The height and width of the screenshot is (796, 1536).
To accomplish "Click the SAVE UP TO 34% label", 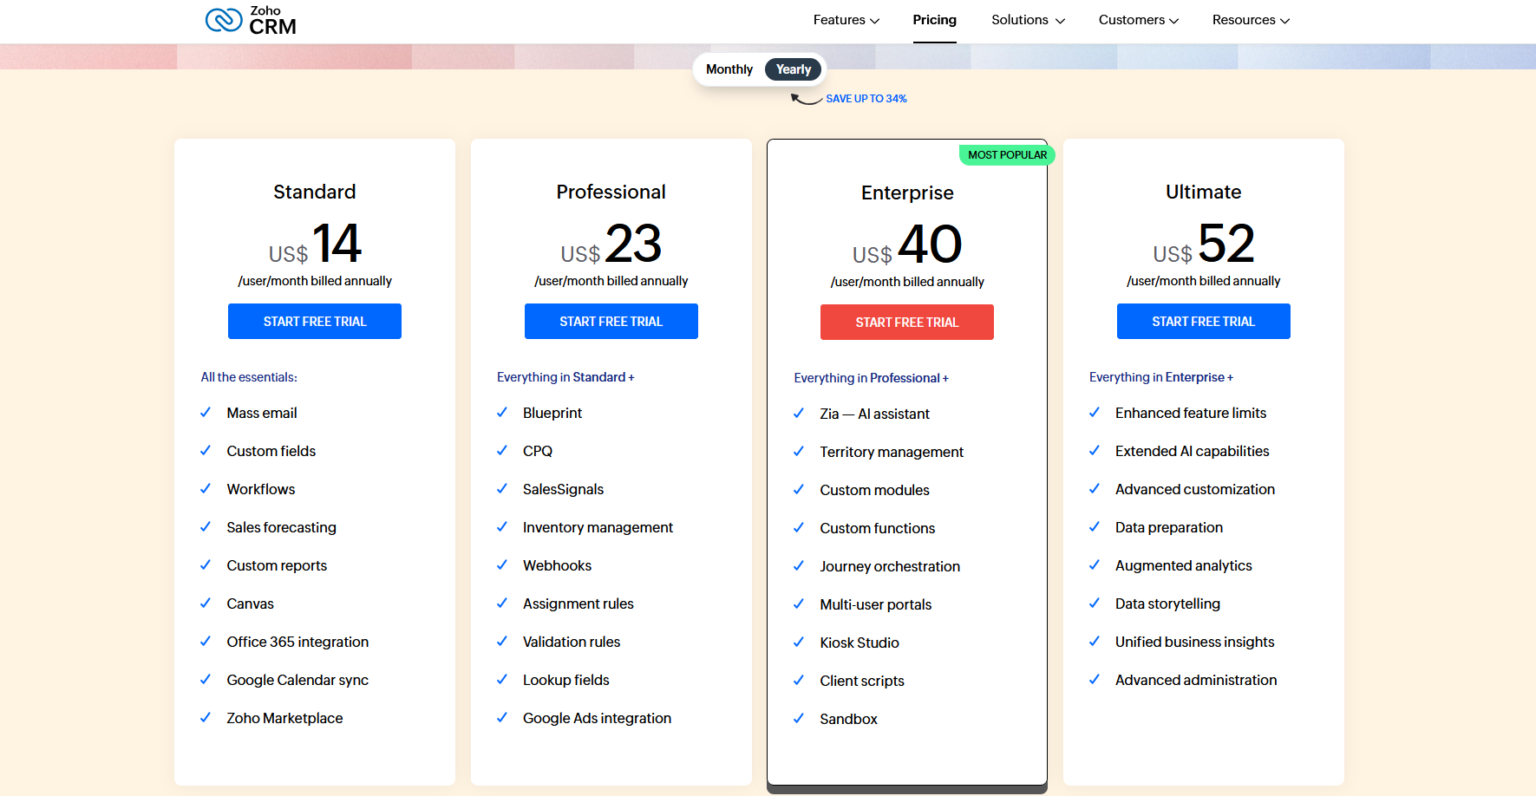I will [x=866, y=98].
